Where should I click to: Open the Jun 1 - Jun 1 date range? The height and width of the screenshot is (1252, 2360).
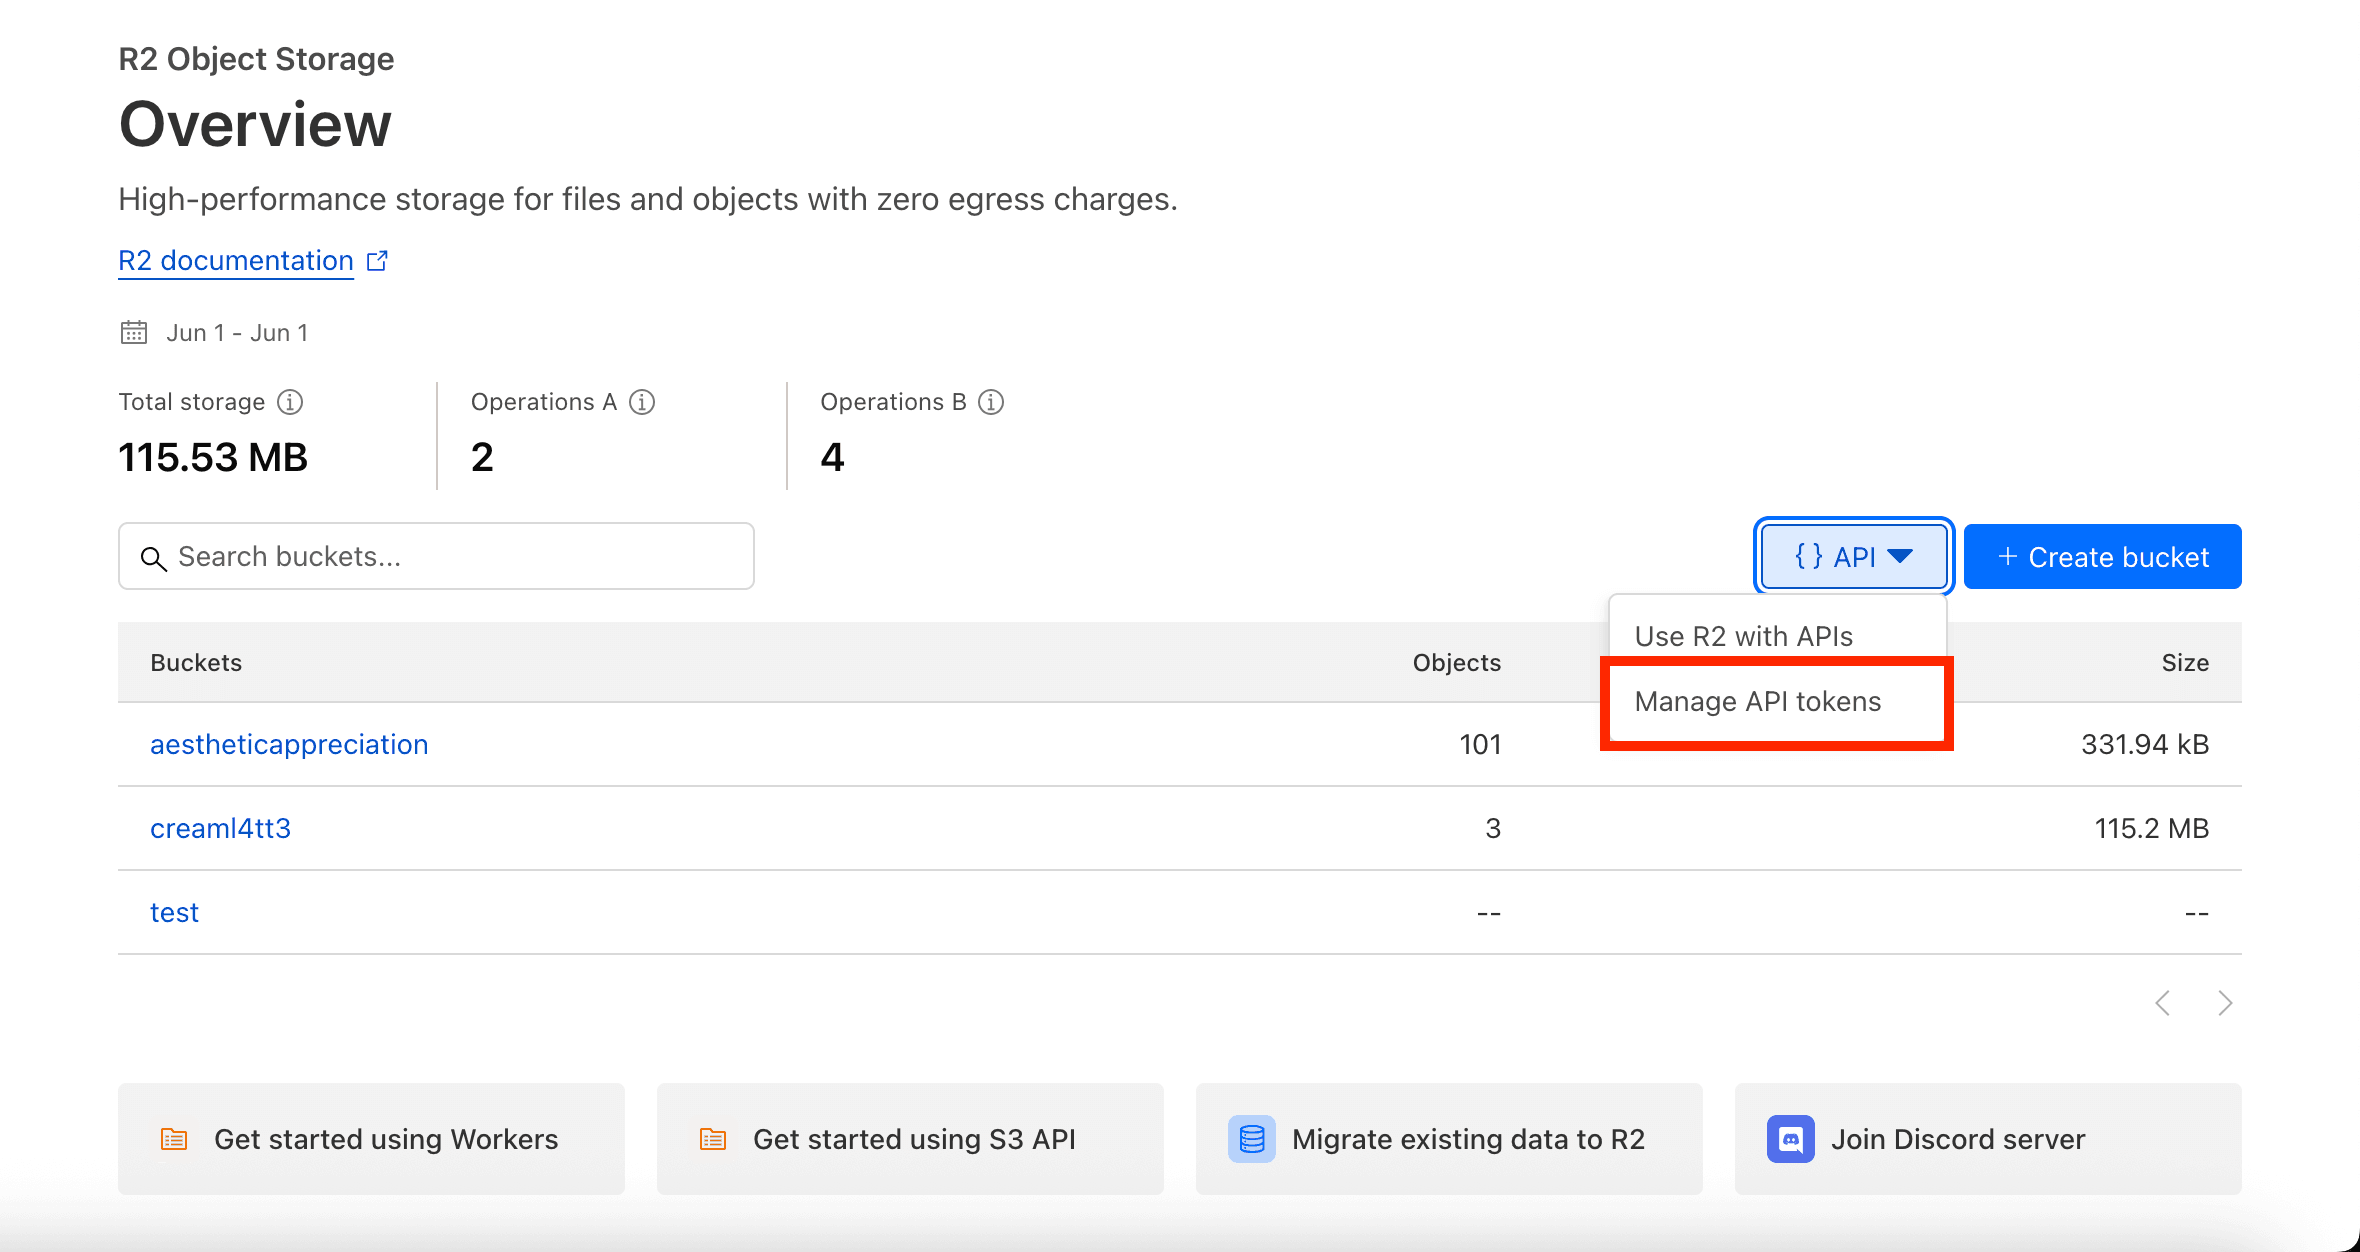[x=237, y=333]
